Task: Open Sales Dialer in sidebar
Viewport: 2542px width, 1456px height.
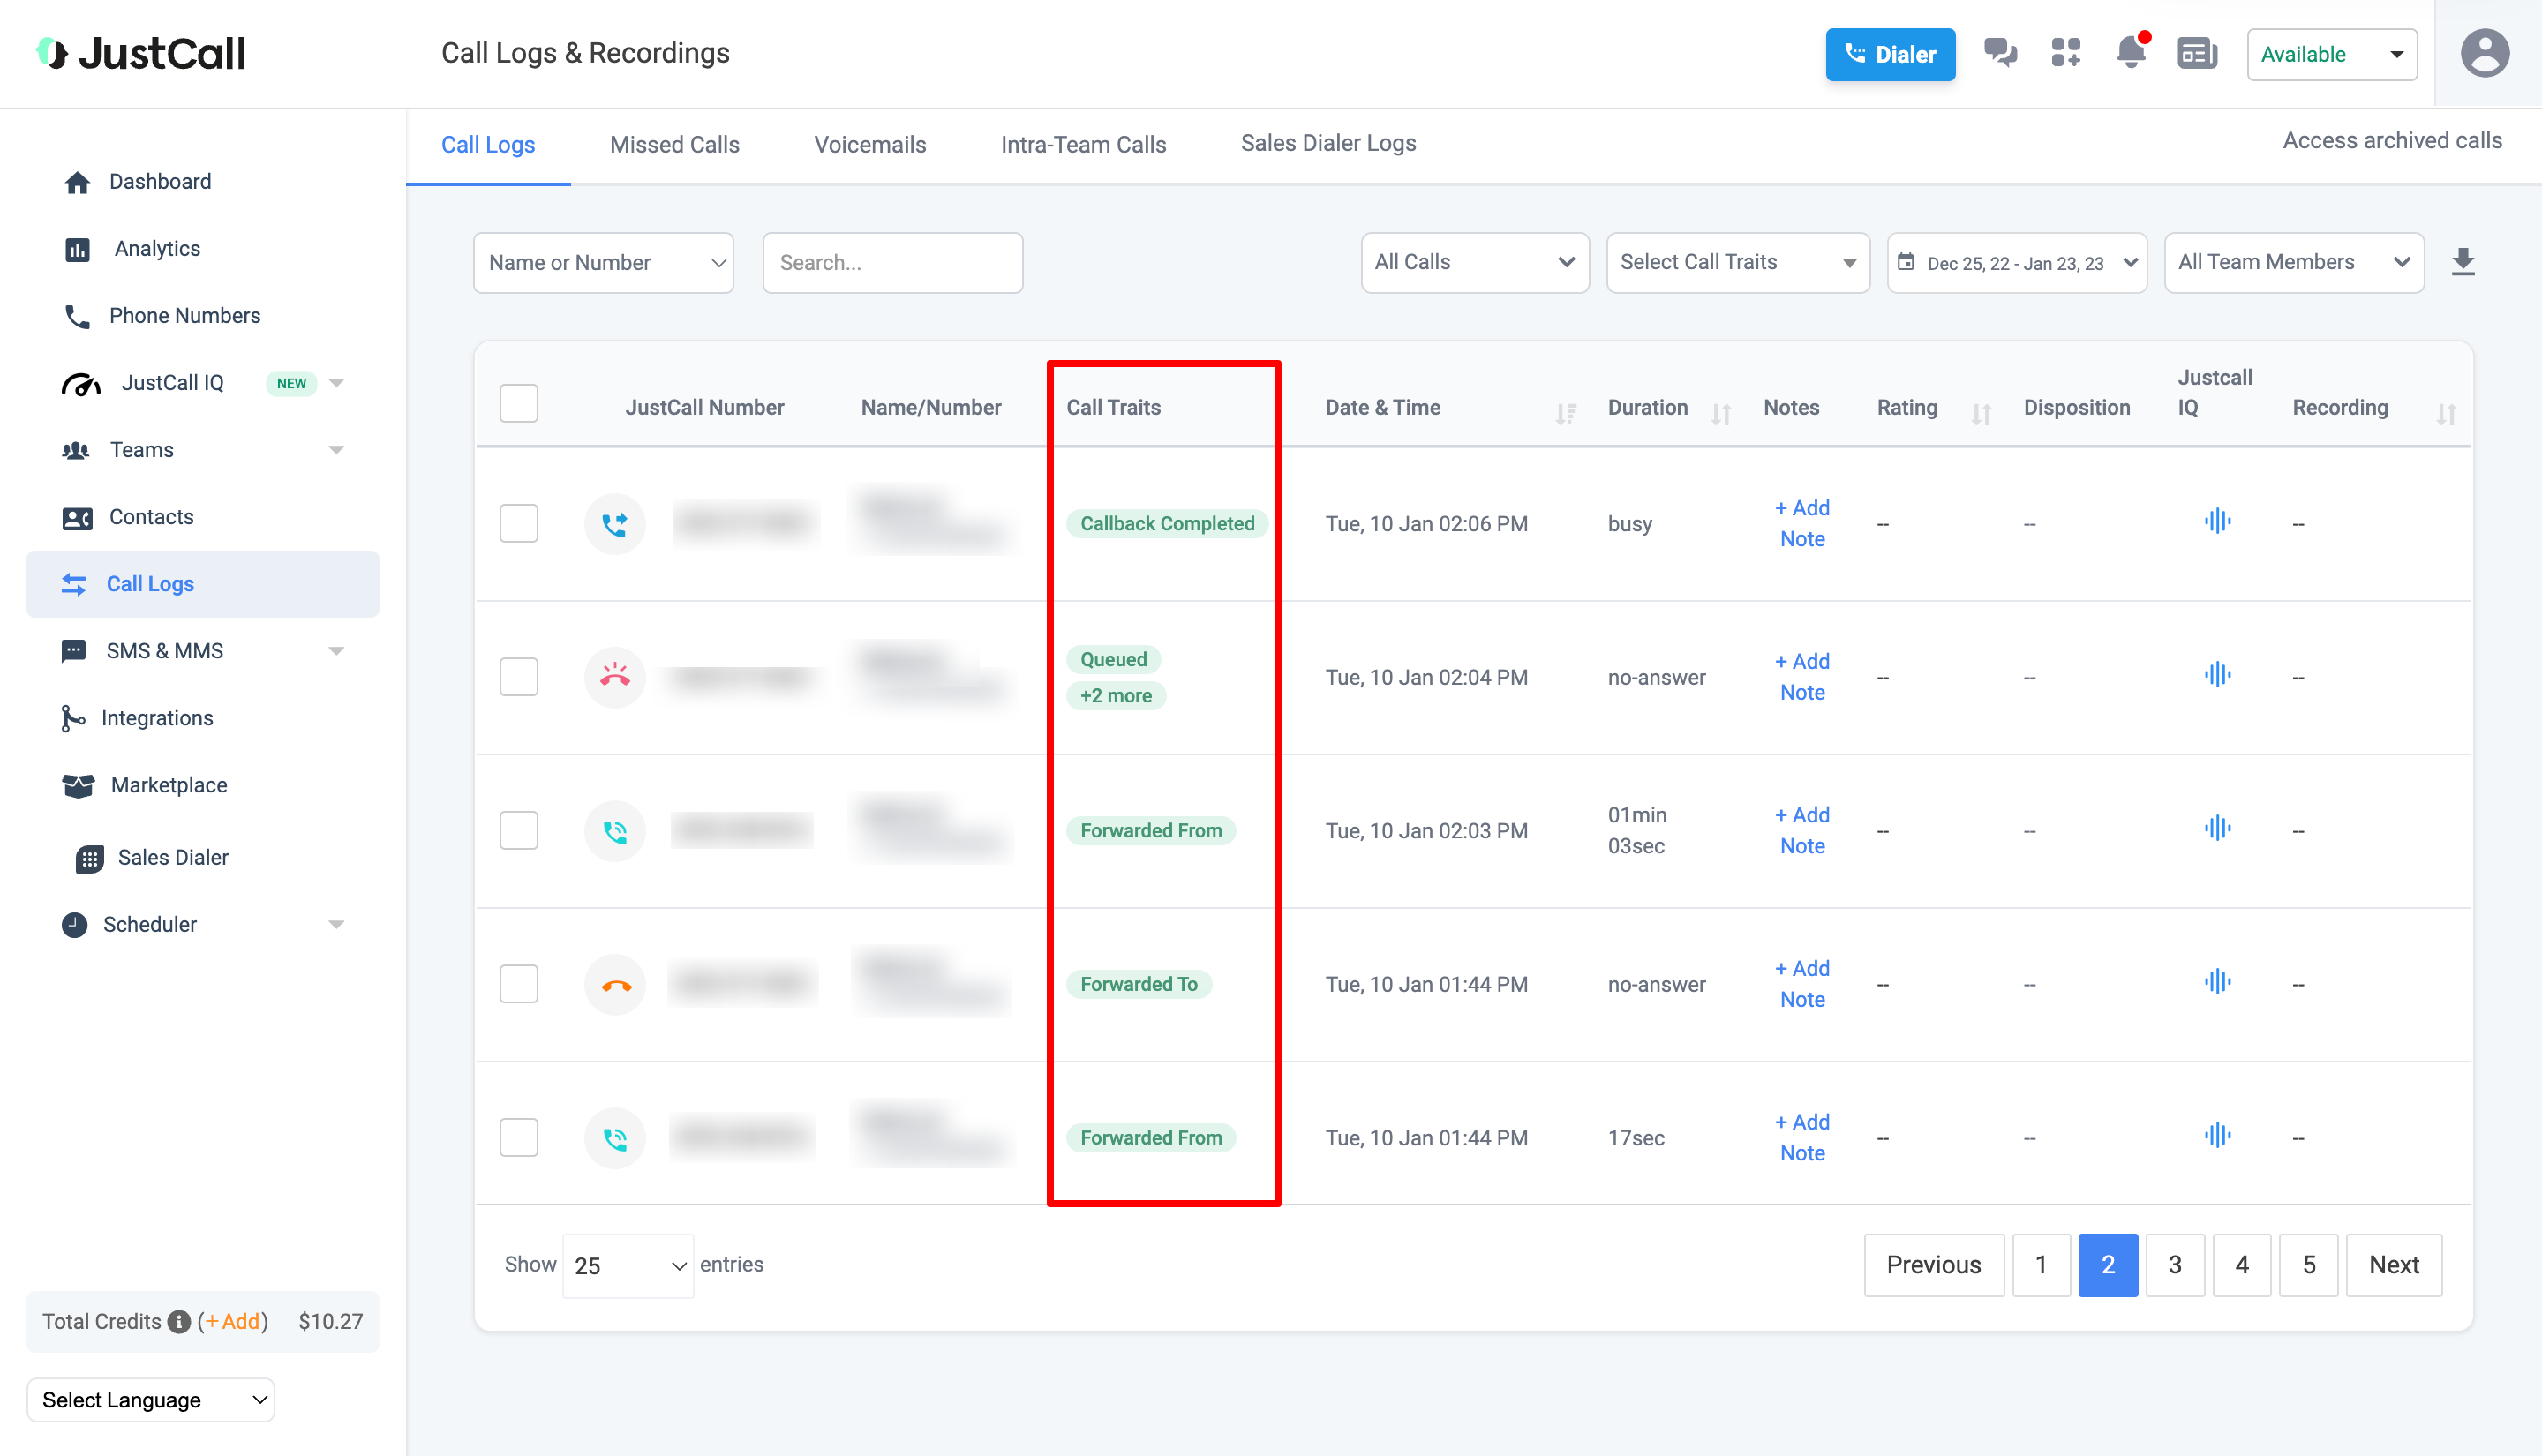Action: (x=173, y=857)
